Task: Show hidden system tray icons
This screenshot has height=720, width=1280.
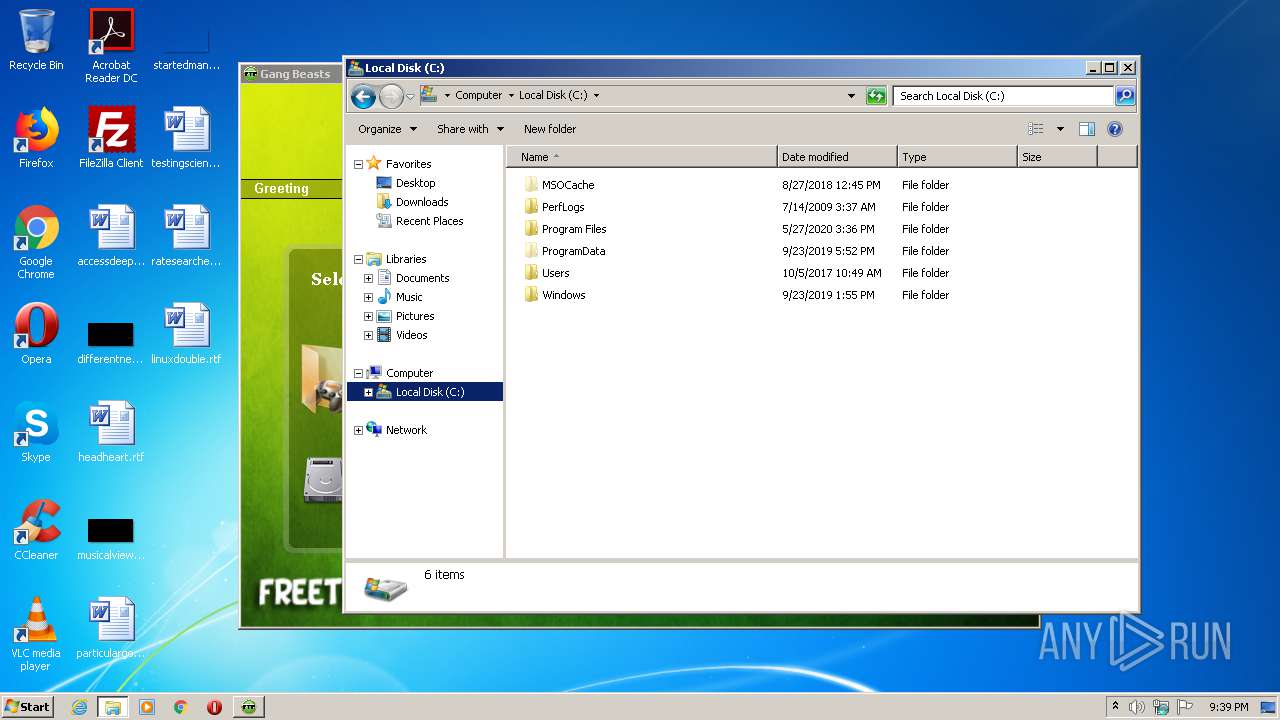Action: pos(1115,707)
